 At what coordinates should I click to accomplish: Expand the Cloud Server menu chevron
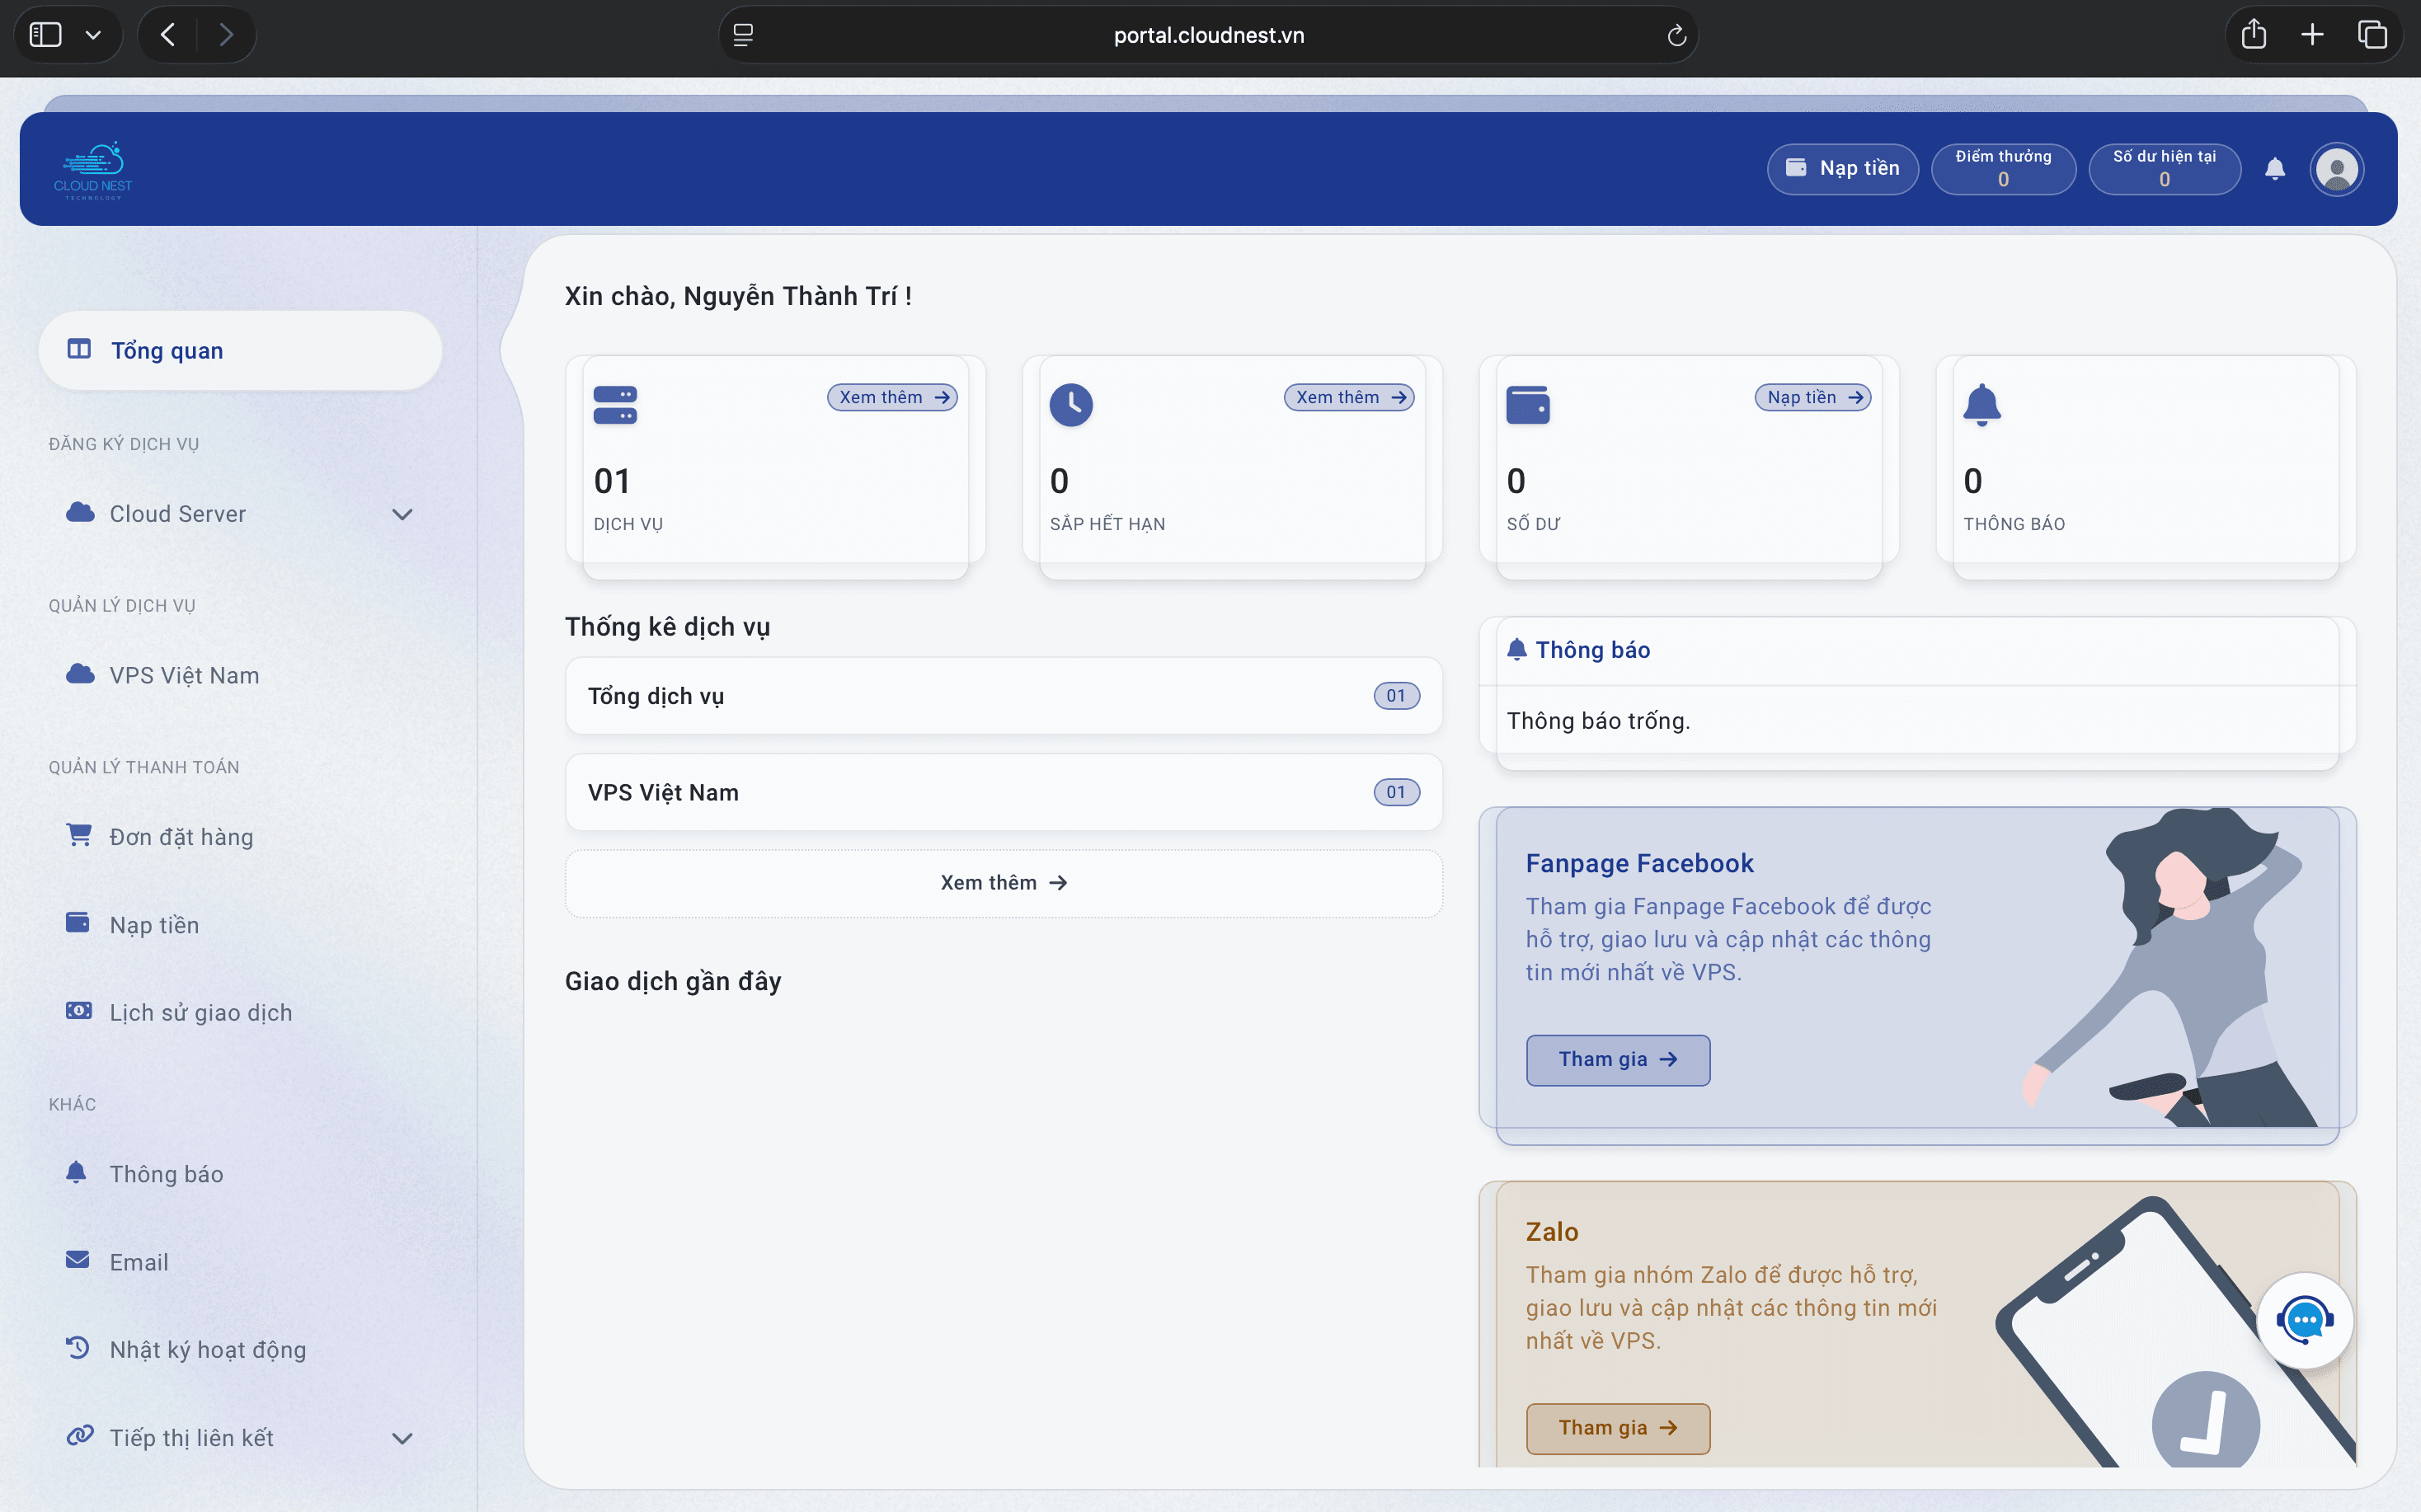402,514
